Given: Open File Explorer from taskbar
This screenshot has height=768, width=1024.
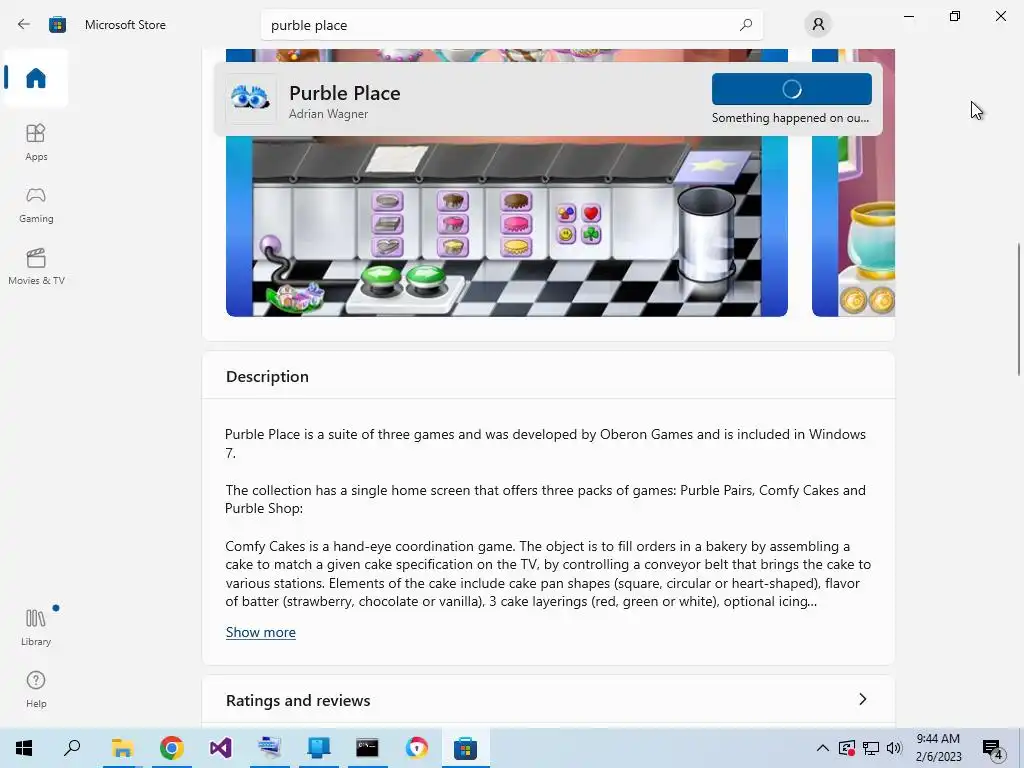Looking at the screenshot, I should 122,748.
